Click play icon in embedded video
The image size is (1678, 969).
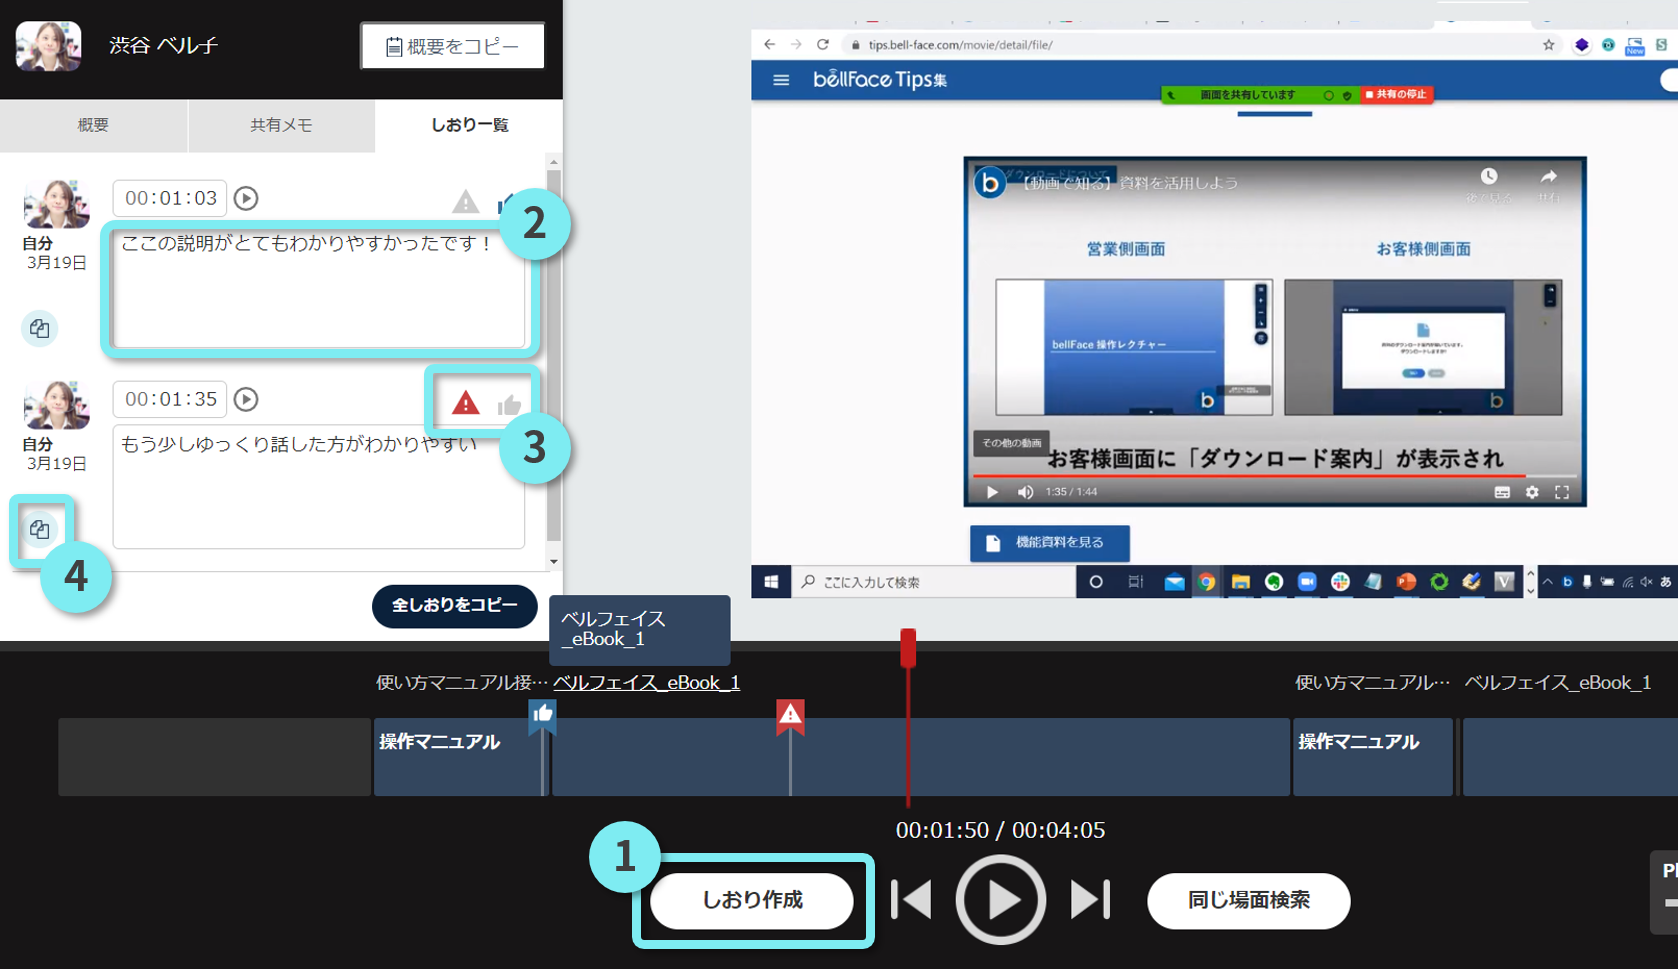tap(992, 492)
